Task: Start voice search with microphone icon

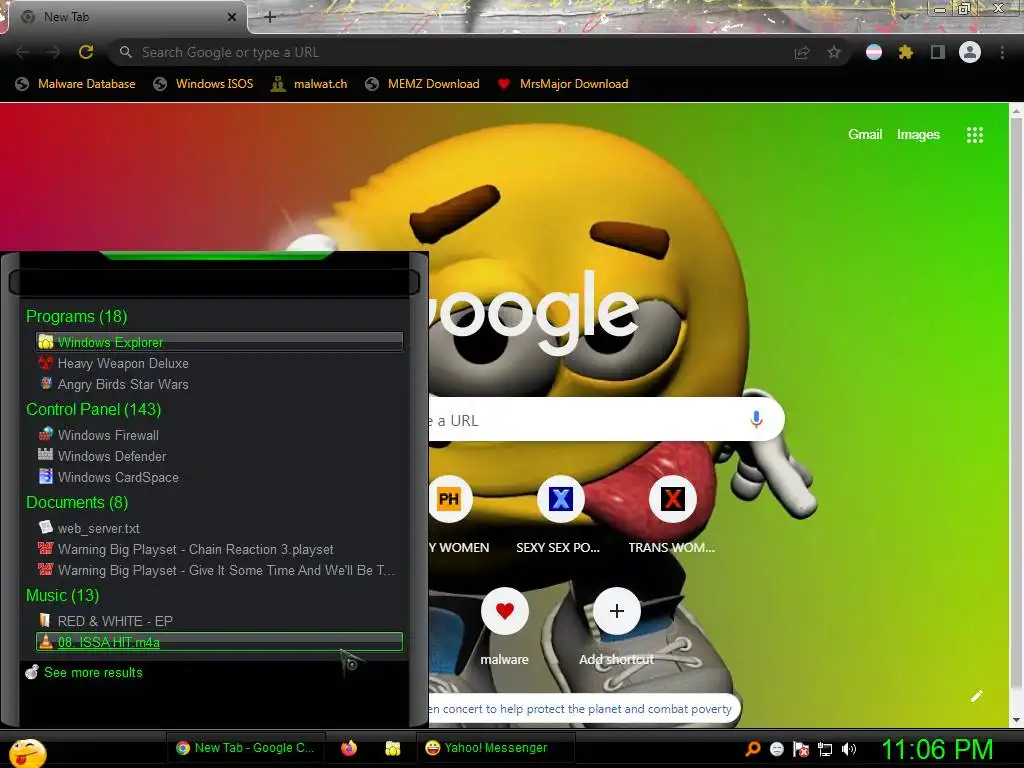Action: [x=756, y=419]
